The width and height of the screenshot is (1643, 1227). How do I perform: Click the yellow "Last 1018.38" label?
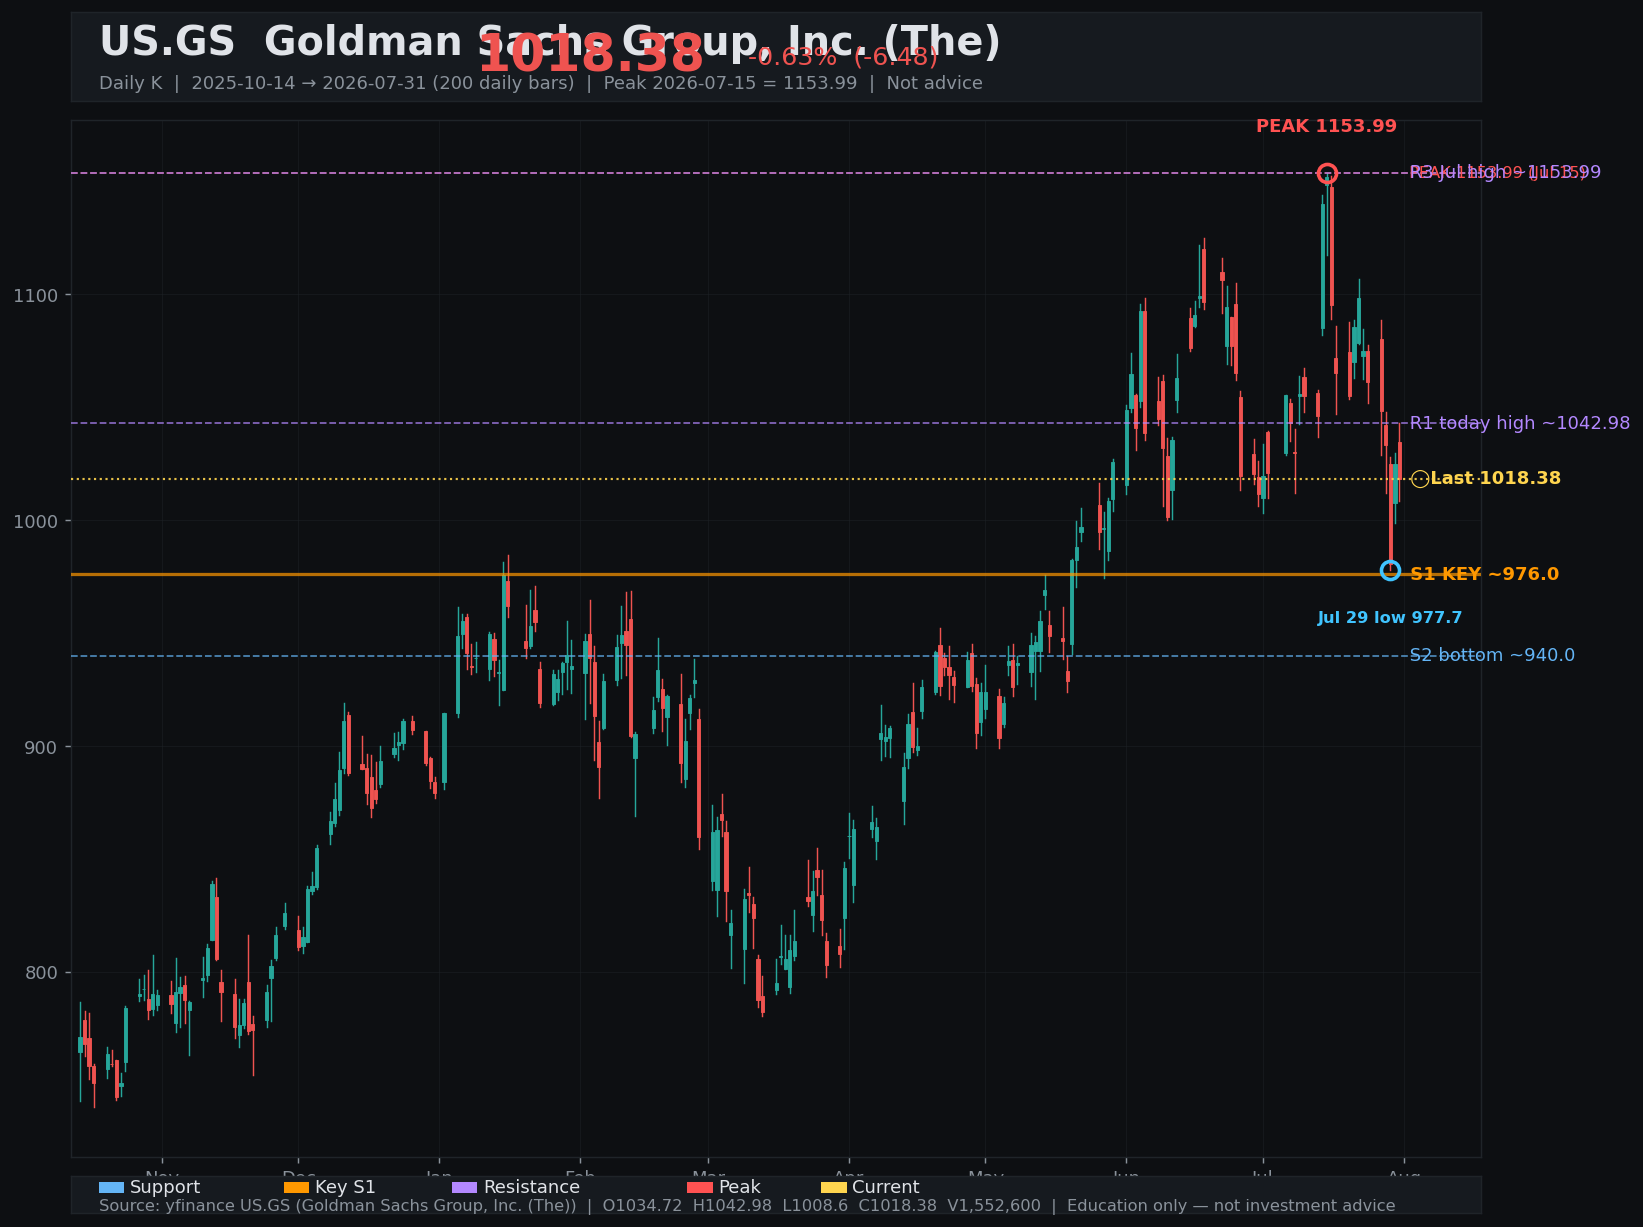click(x=1495, y=478)
